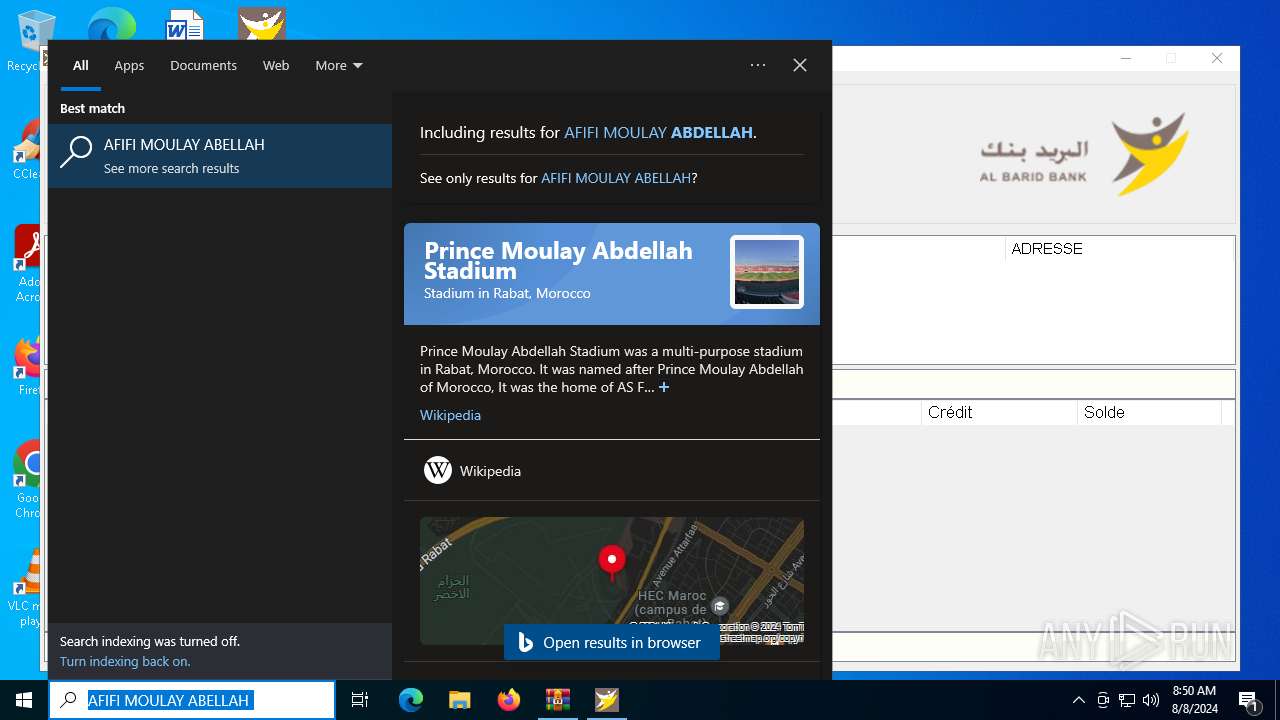Open Firefox from the taskbar
This screenshot has height=720, width=1280.
509,700
